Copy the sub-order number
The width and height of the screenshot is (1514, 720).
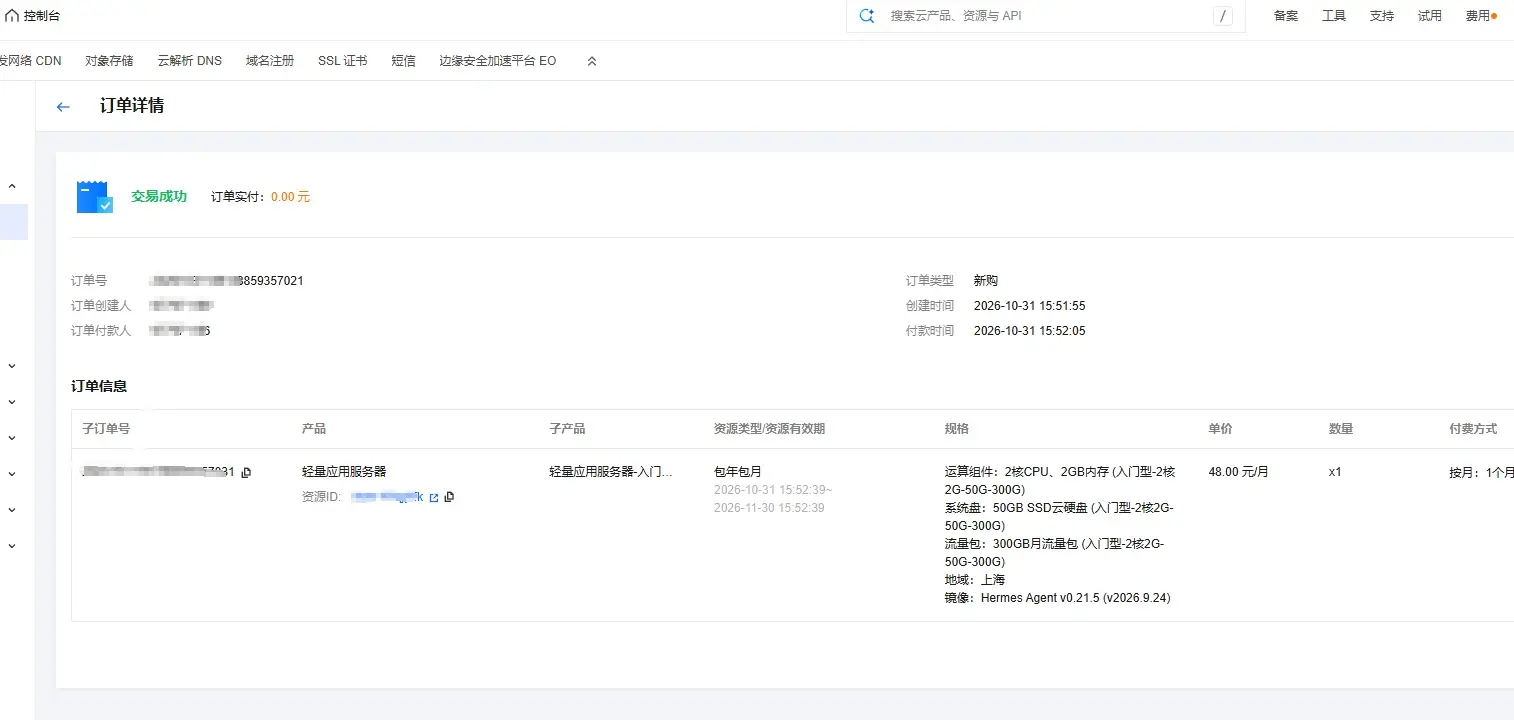coord(246,472)
